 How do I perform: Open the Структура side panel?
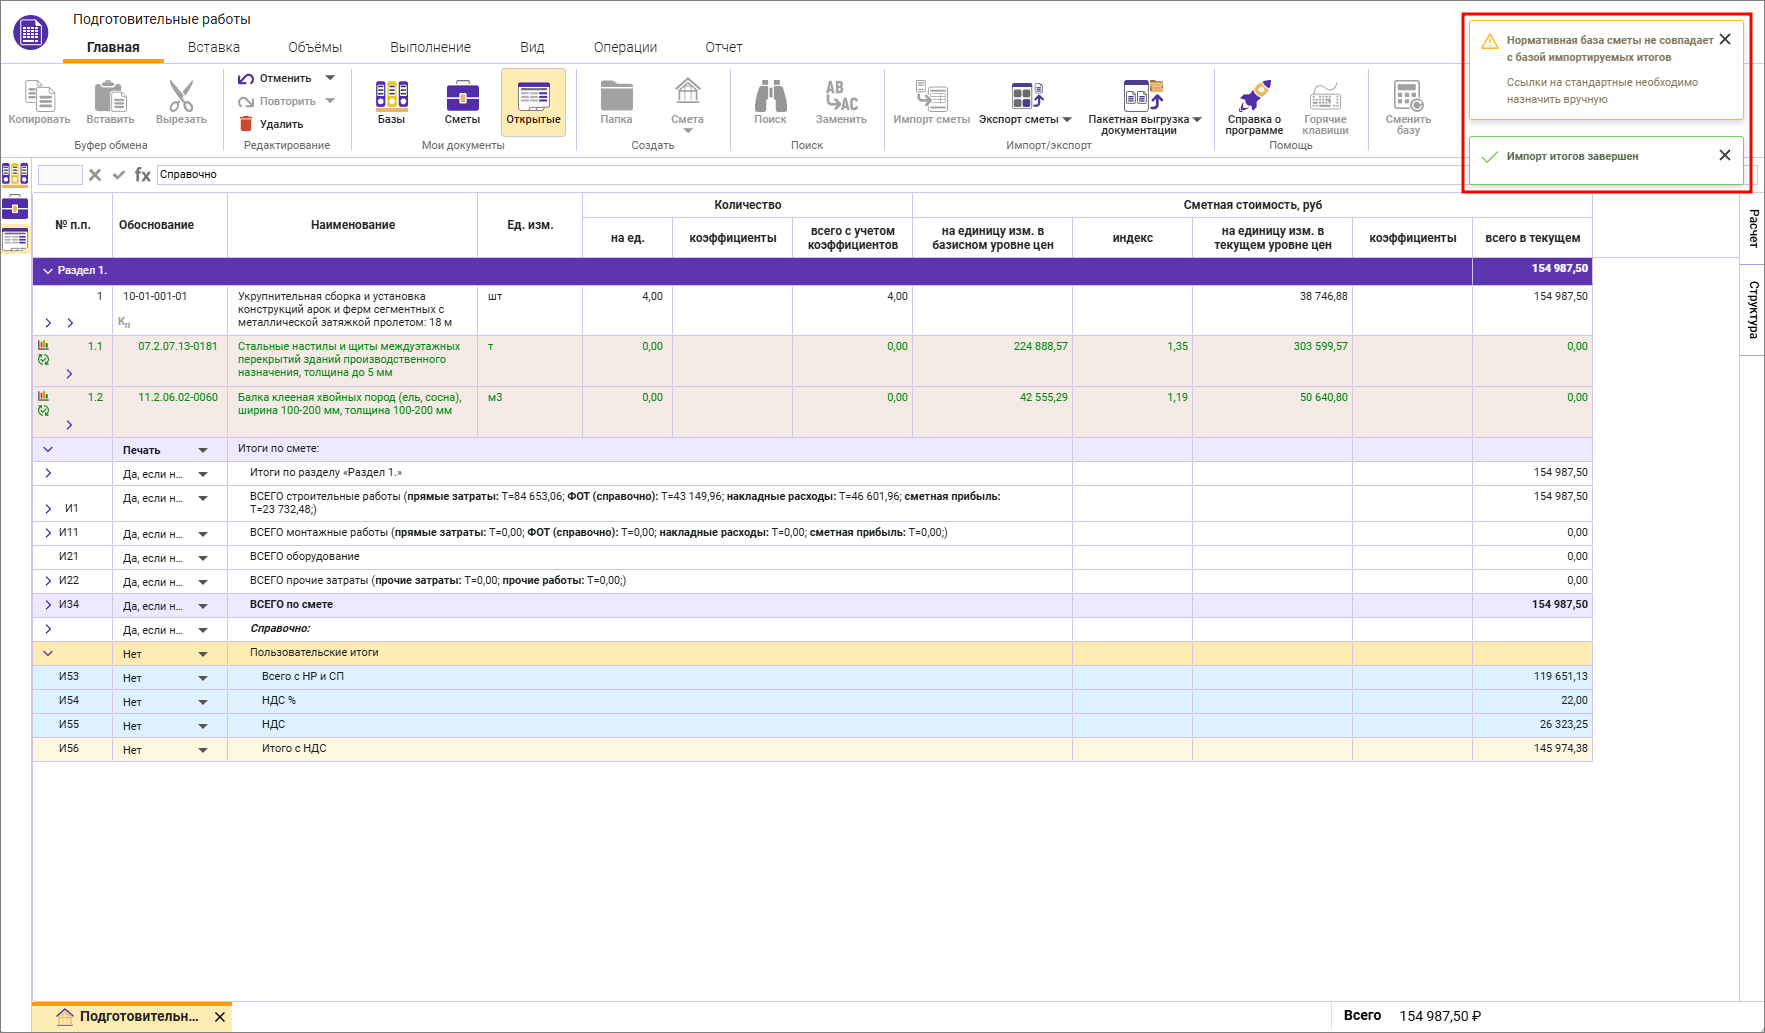tap(1753, 310)
